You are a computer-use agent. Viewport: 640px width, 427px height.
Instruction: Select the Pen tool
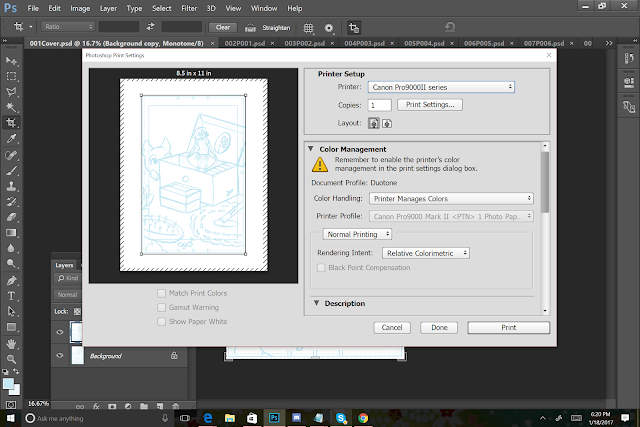click(11, 281)
